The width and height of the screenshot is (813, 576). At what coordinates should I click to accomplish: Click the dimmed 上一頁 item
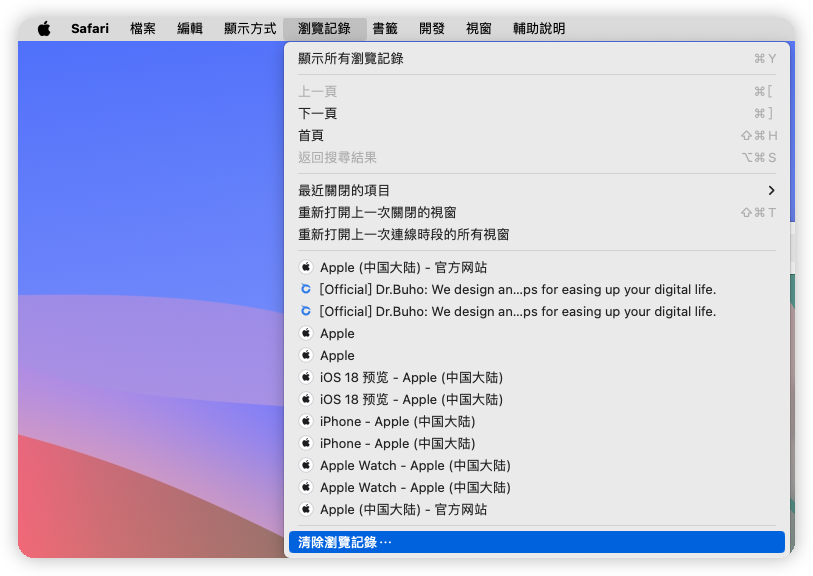(x=537, y=92)
